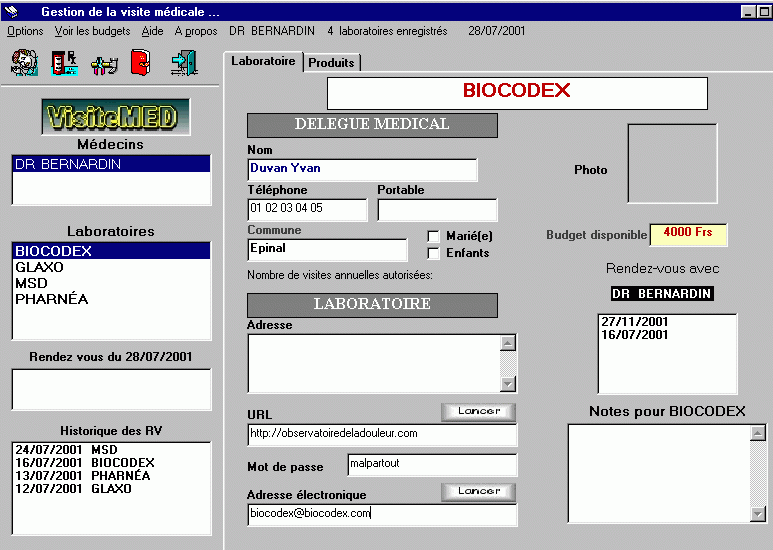Click the VisiteMED logo

click(x=116, y=117)
